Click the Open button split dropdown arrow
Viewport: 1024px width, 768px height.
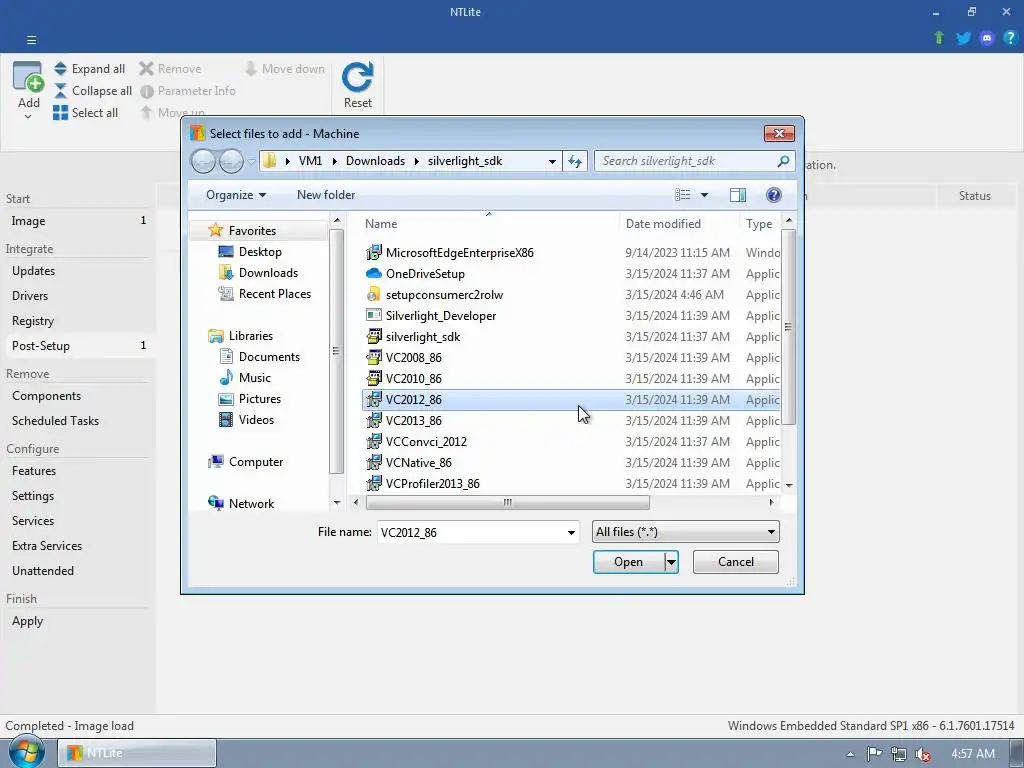(671, 562)
